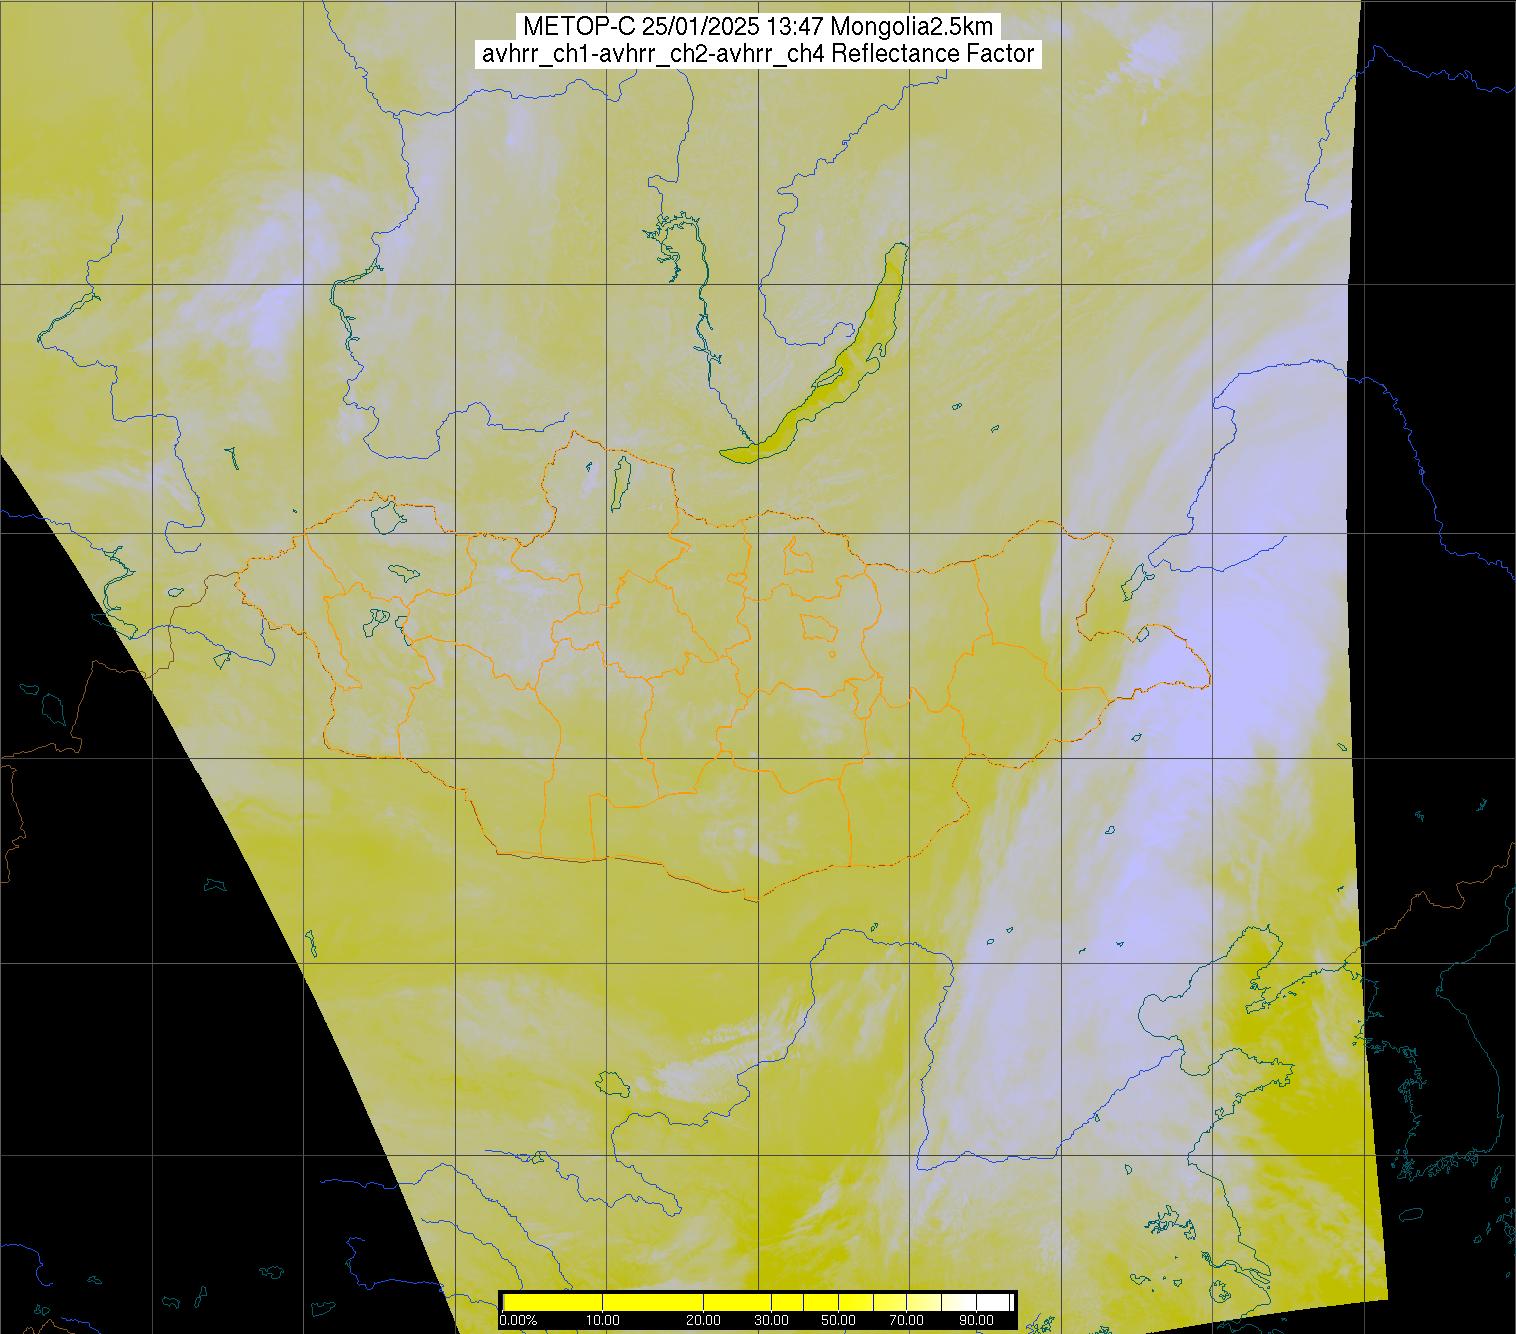The height and width of the screenshot is (1334, 1516).
Task: Click the title line 'METOP-C 25/01/2025 13:47 Mongolia2.5km'
Action: click(758, 27)
